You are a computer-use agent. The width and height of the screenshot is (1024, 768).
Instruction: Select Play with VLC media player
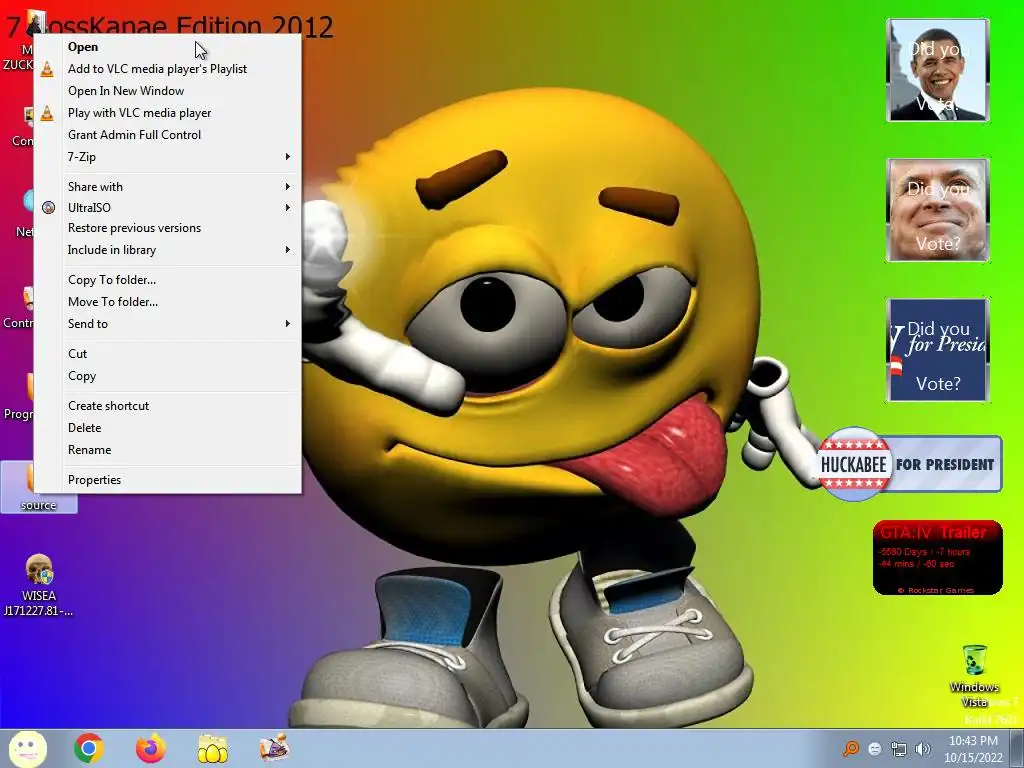[x=168, y=113]
